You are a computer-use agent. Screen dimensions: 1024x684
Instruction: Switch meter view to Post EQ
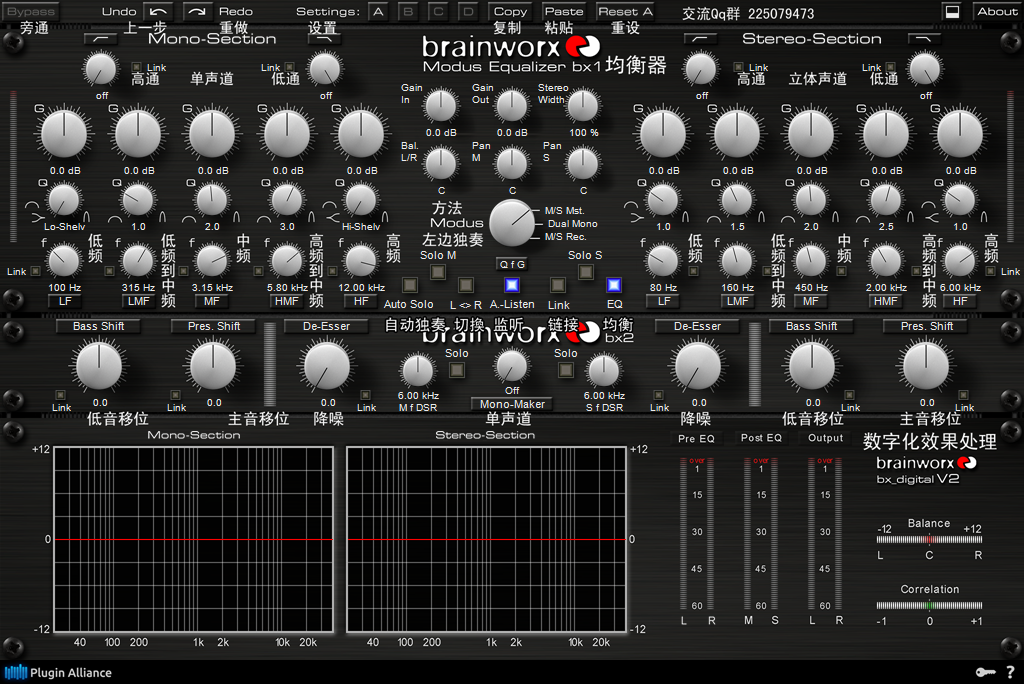761,438
